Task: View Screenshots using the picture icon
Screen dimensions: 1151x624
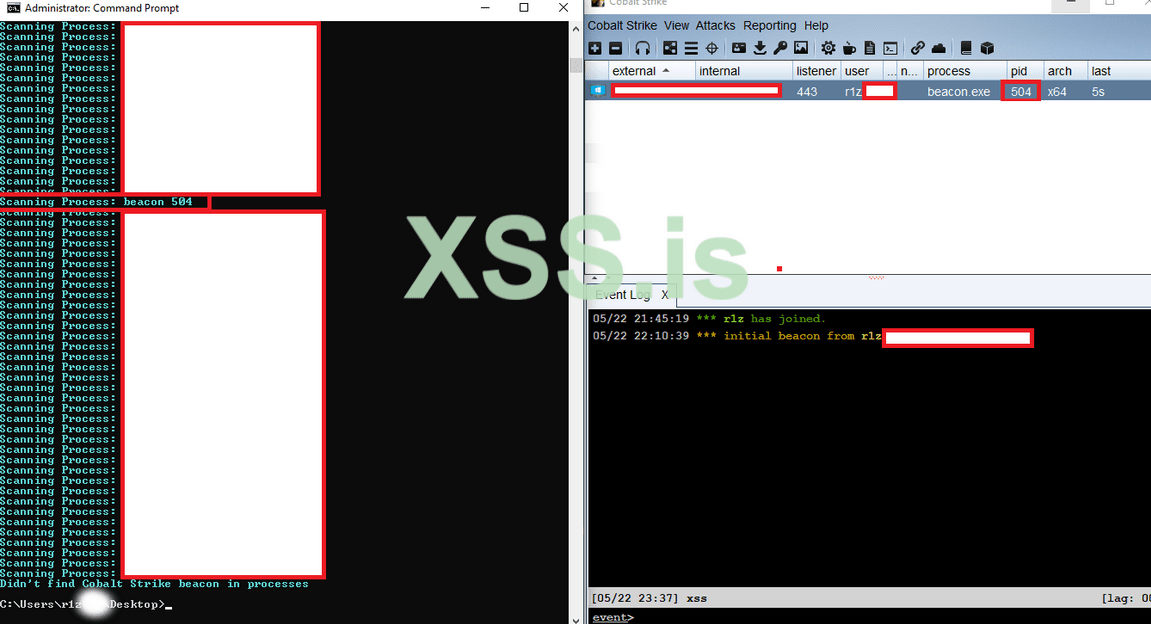Action: tap(801, 48)
